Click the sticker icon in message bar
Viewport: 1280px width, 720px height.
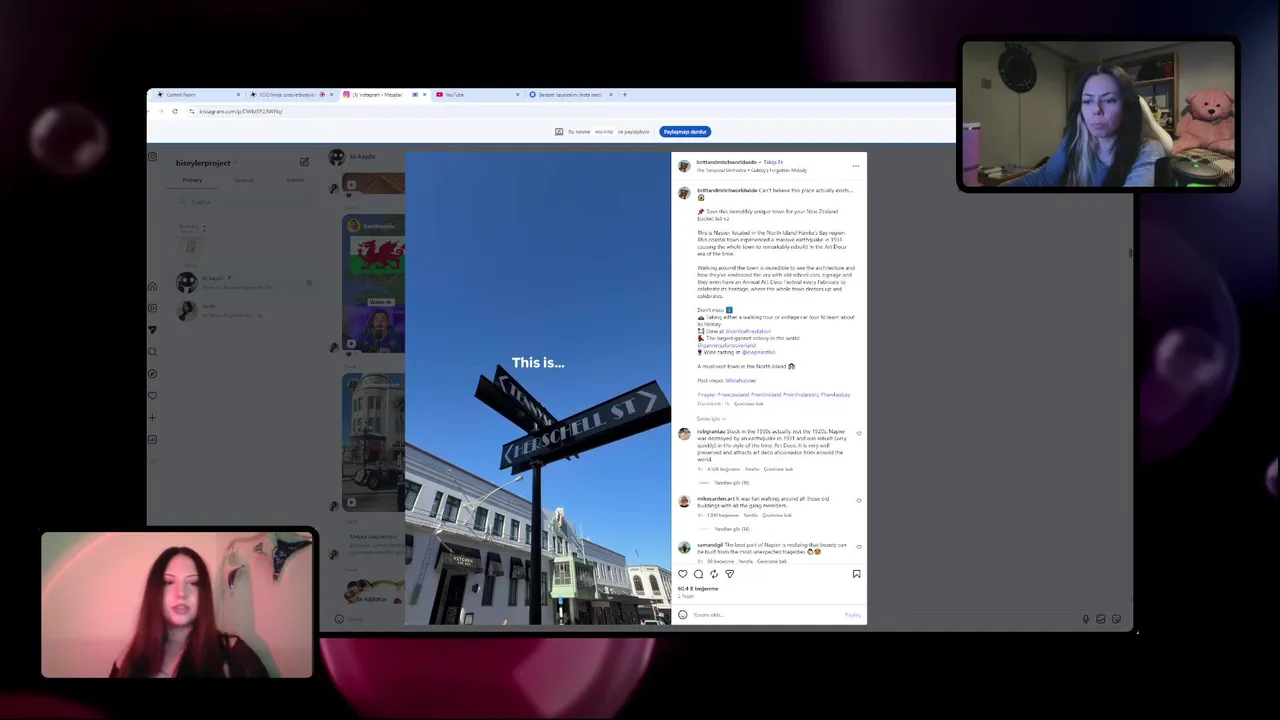pyautogui.click(x=1116, y=619)
